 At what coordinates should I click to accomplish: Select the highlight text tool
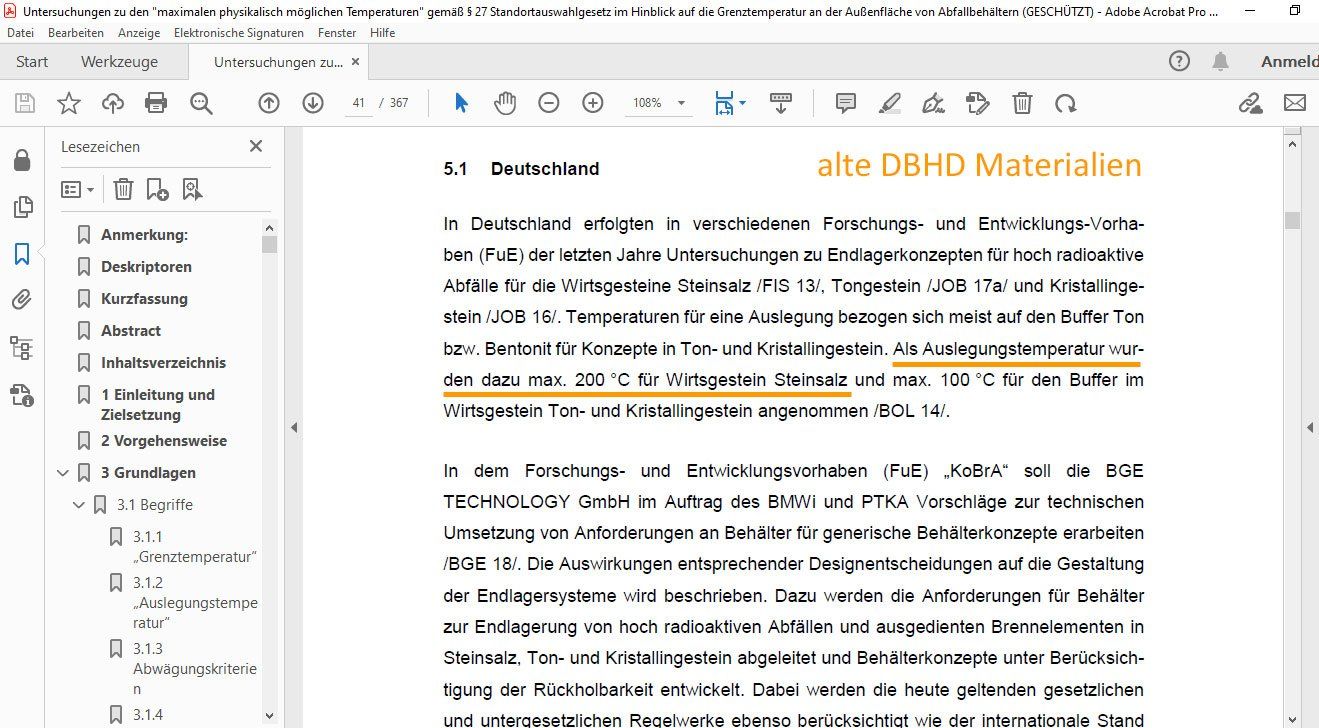(x=889, y=102)
